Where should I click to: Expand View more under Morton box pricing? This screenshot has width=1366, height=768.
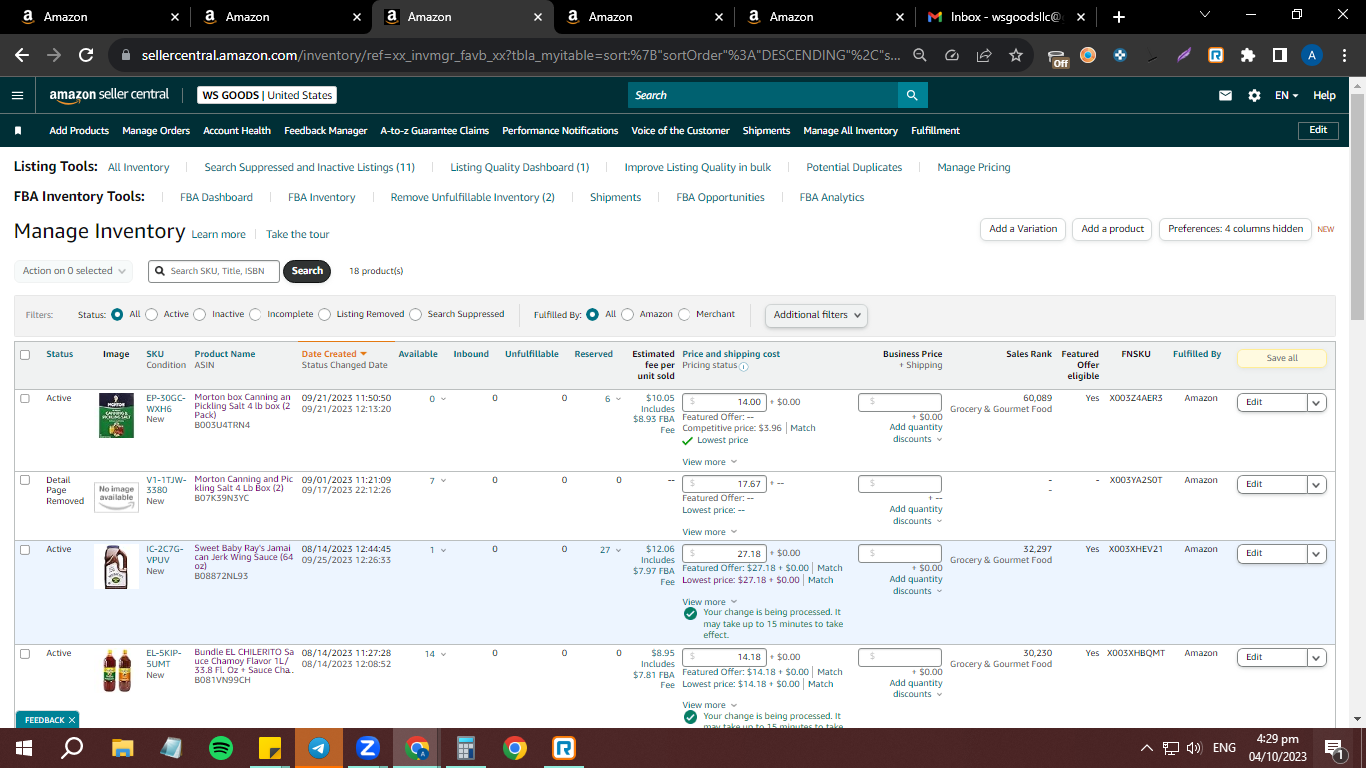tap(709, 462)
